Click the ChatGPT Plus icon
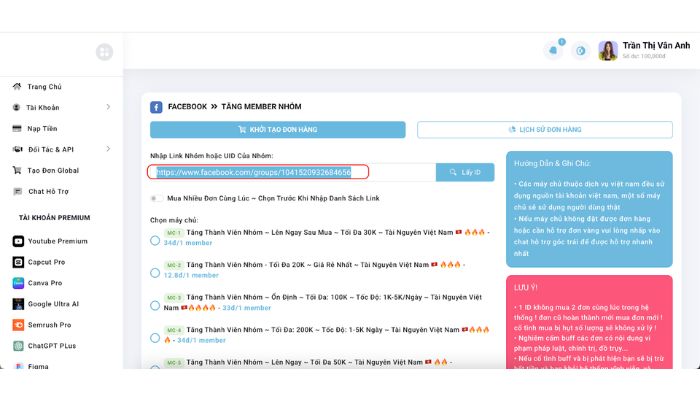Viewport: 700px width, 400px height. click(18, 346)
